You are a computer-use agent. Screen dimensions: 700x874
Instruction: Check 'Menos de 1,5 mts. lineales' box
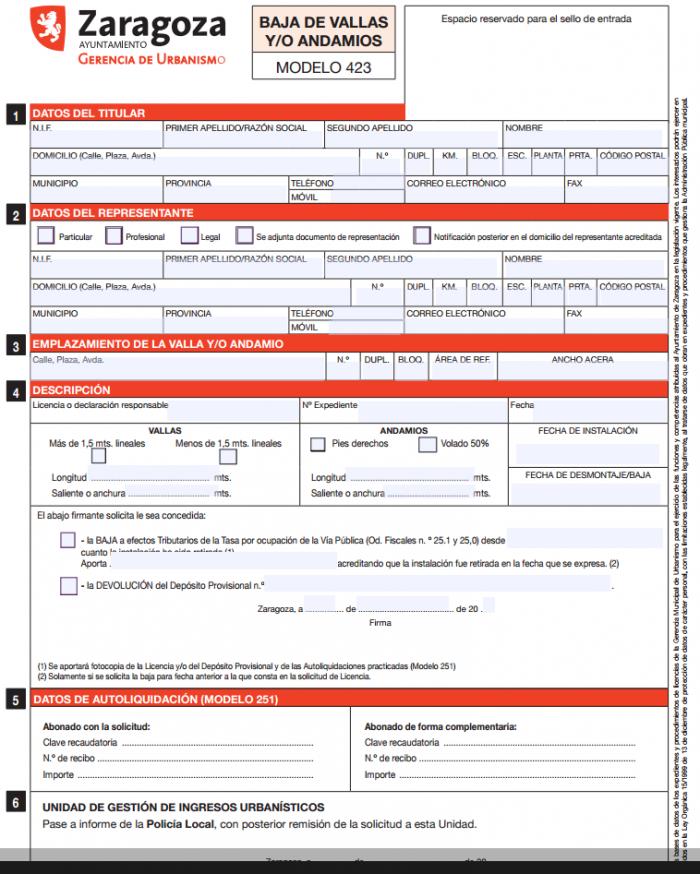click(228, 456)
